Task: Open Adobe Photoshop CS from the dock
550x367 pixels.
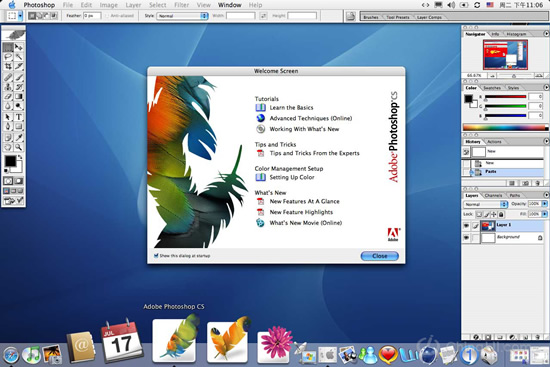Action: coord(174,340)
